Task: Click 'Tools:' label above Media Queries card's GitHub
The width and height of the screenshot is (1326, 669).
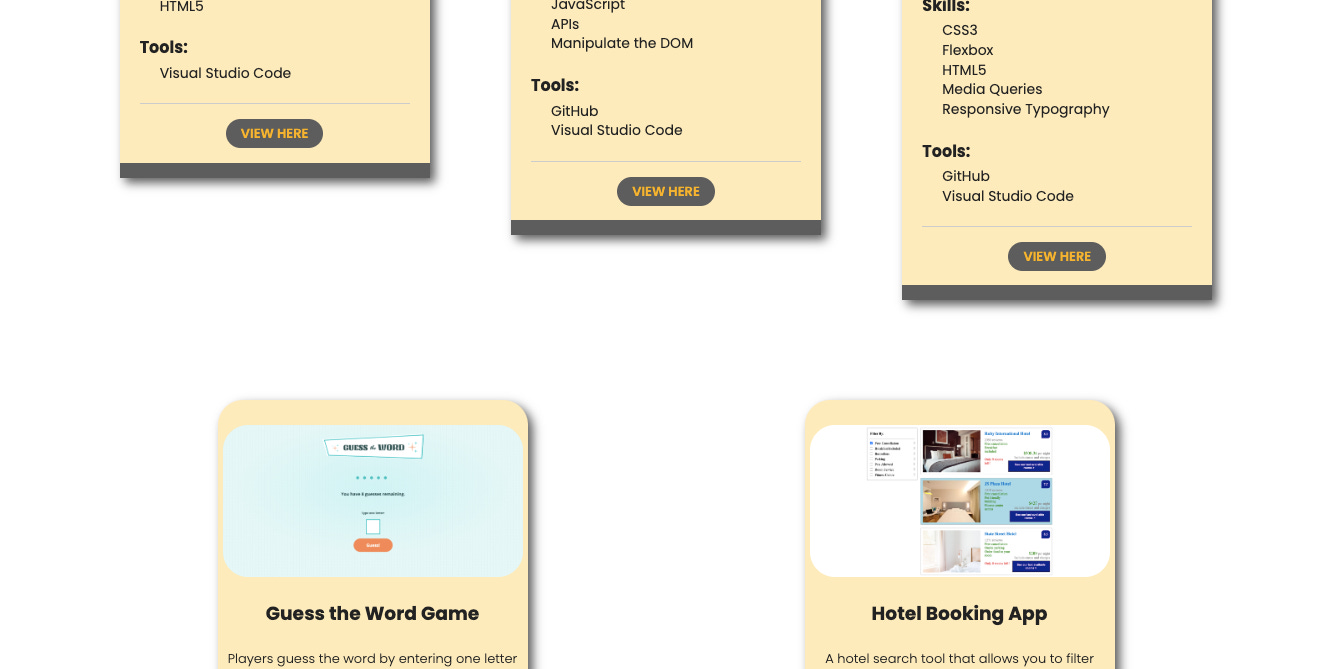Action: tap(946, 151)
